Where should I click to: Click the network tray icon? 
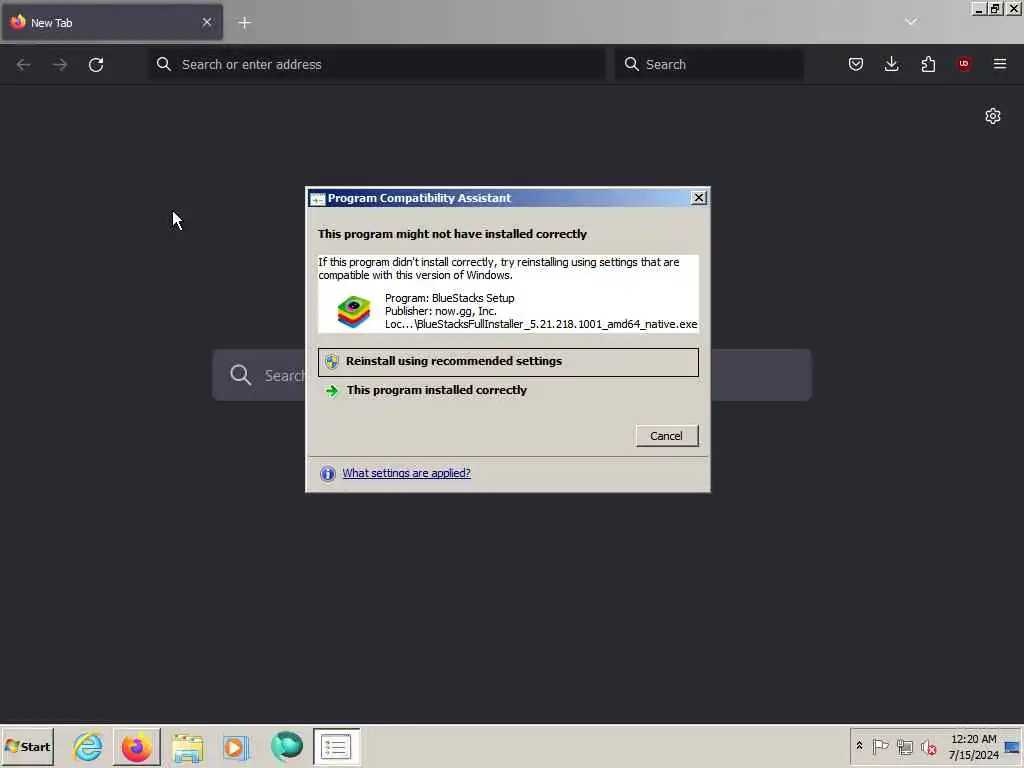coord(904,746)
